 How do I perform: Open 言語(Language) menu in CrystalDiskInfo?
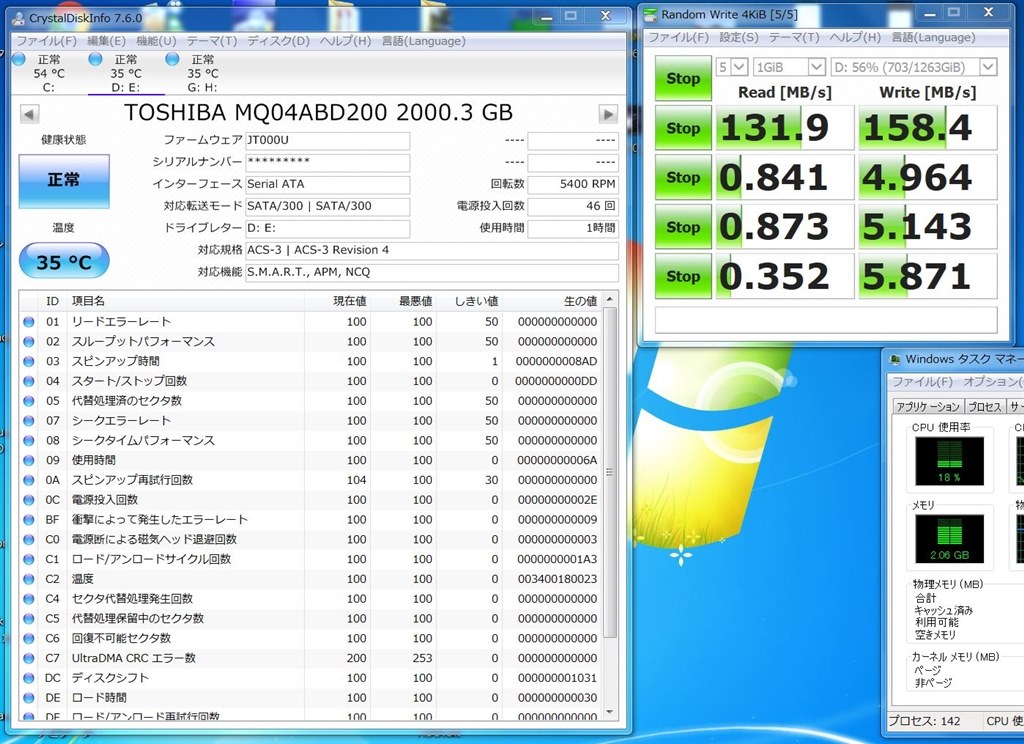[423, 41]
